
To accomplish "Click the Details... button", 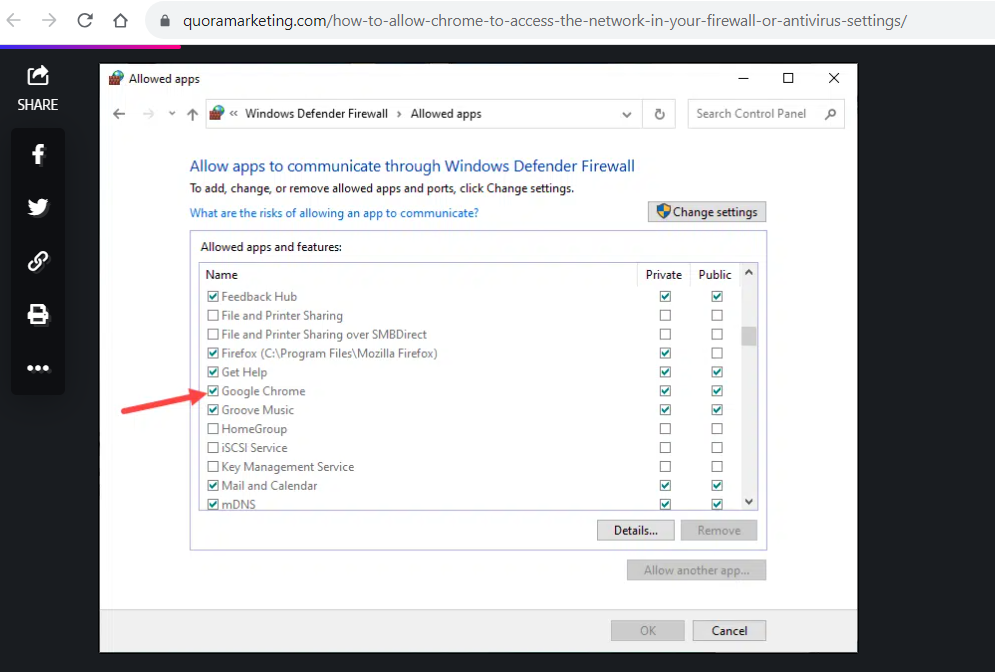I will 636,530.
